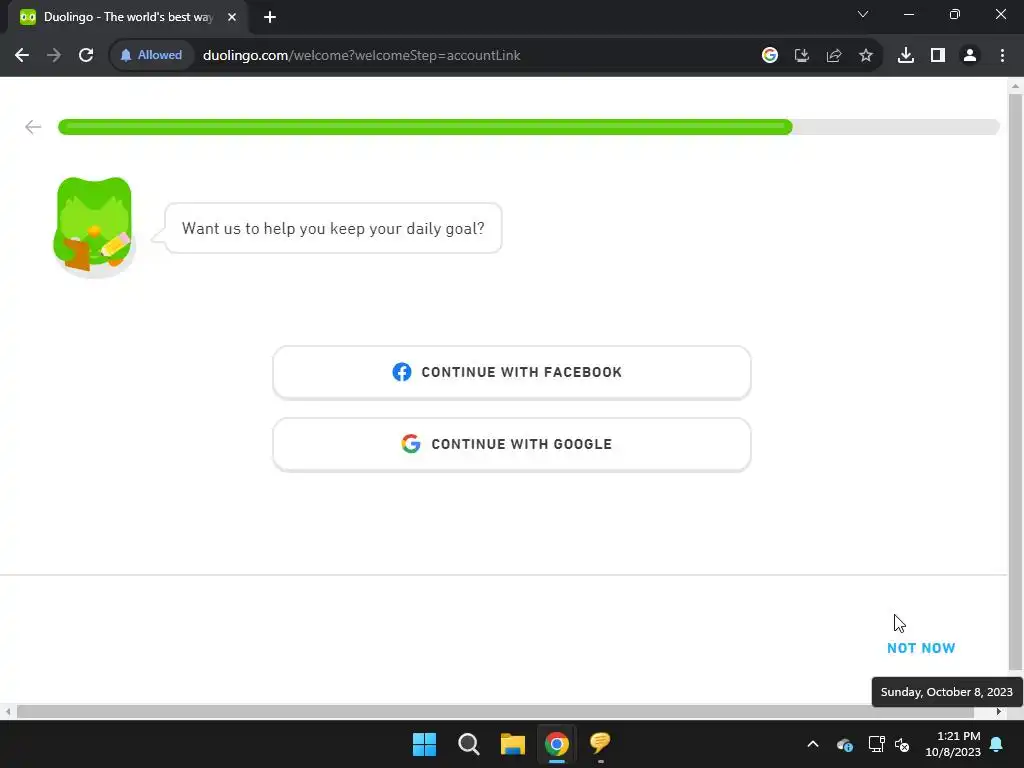Open Windows taskbar search
The image size is (1024, 768).
coord(468,744)
